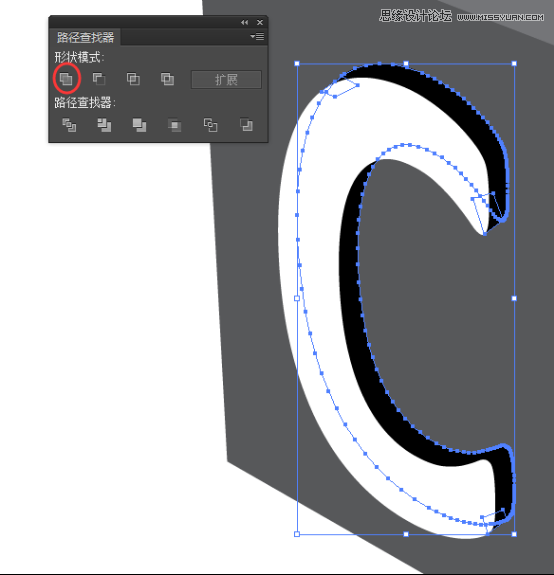554x575 pixels.
Task: Click the 扩展 (Expand) button
Action: pos(226,79)
